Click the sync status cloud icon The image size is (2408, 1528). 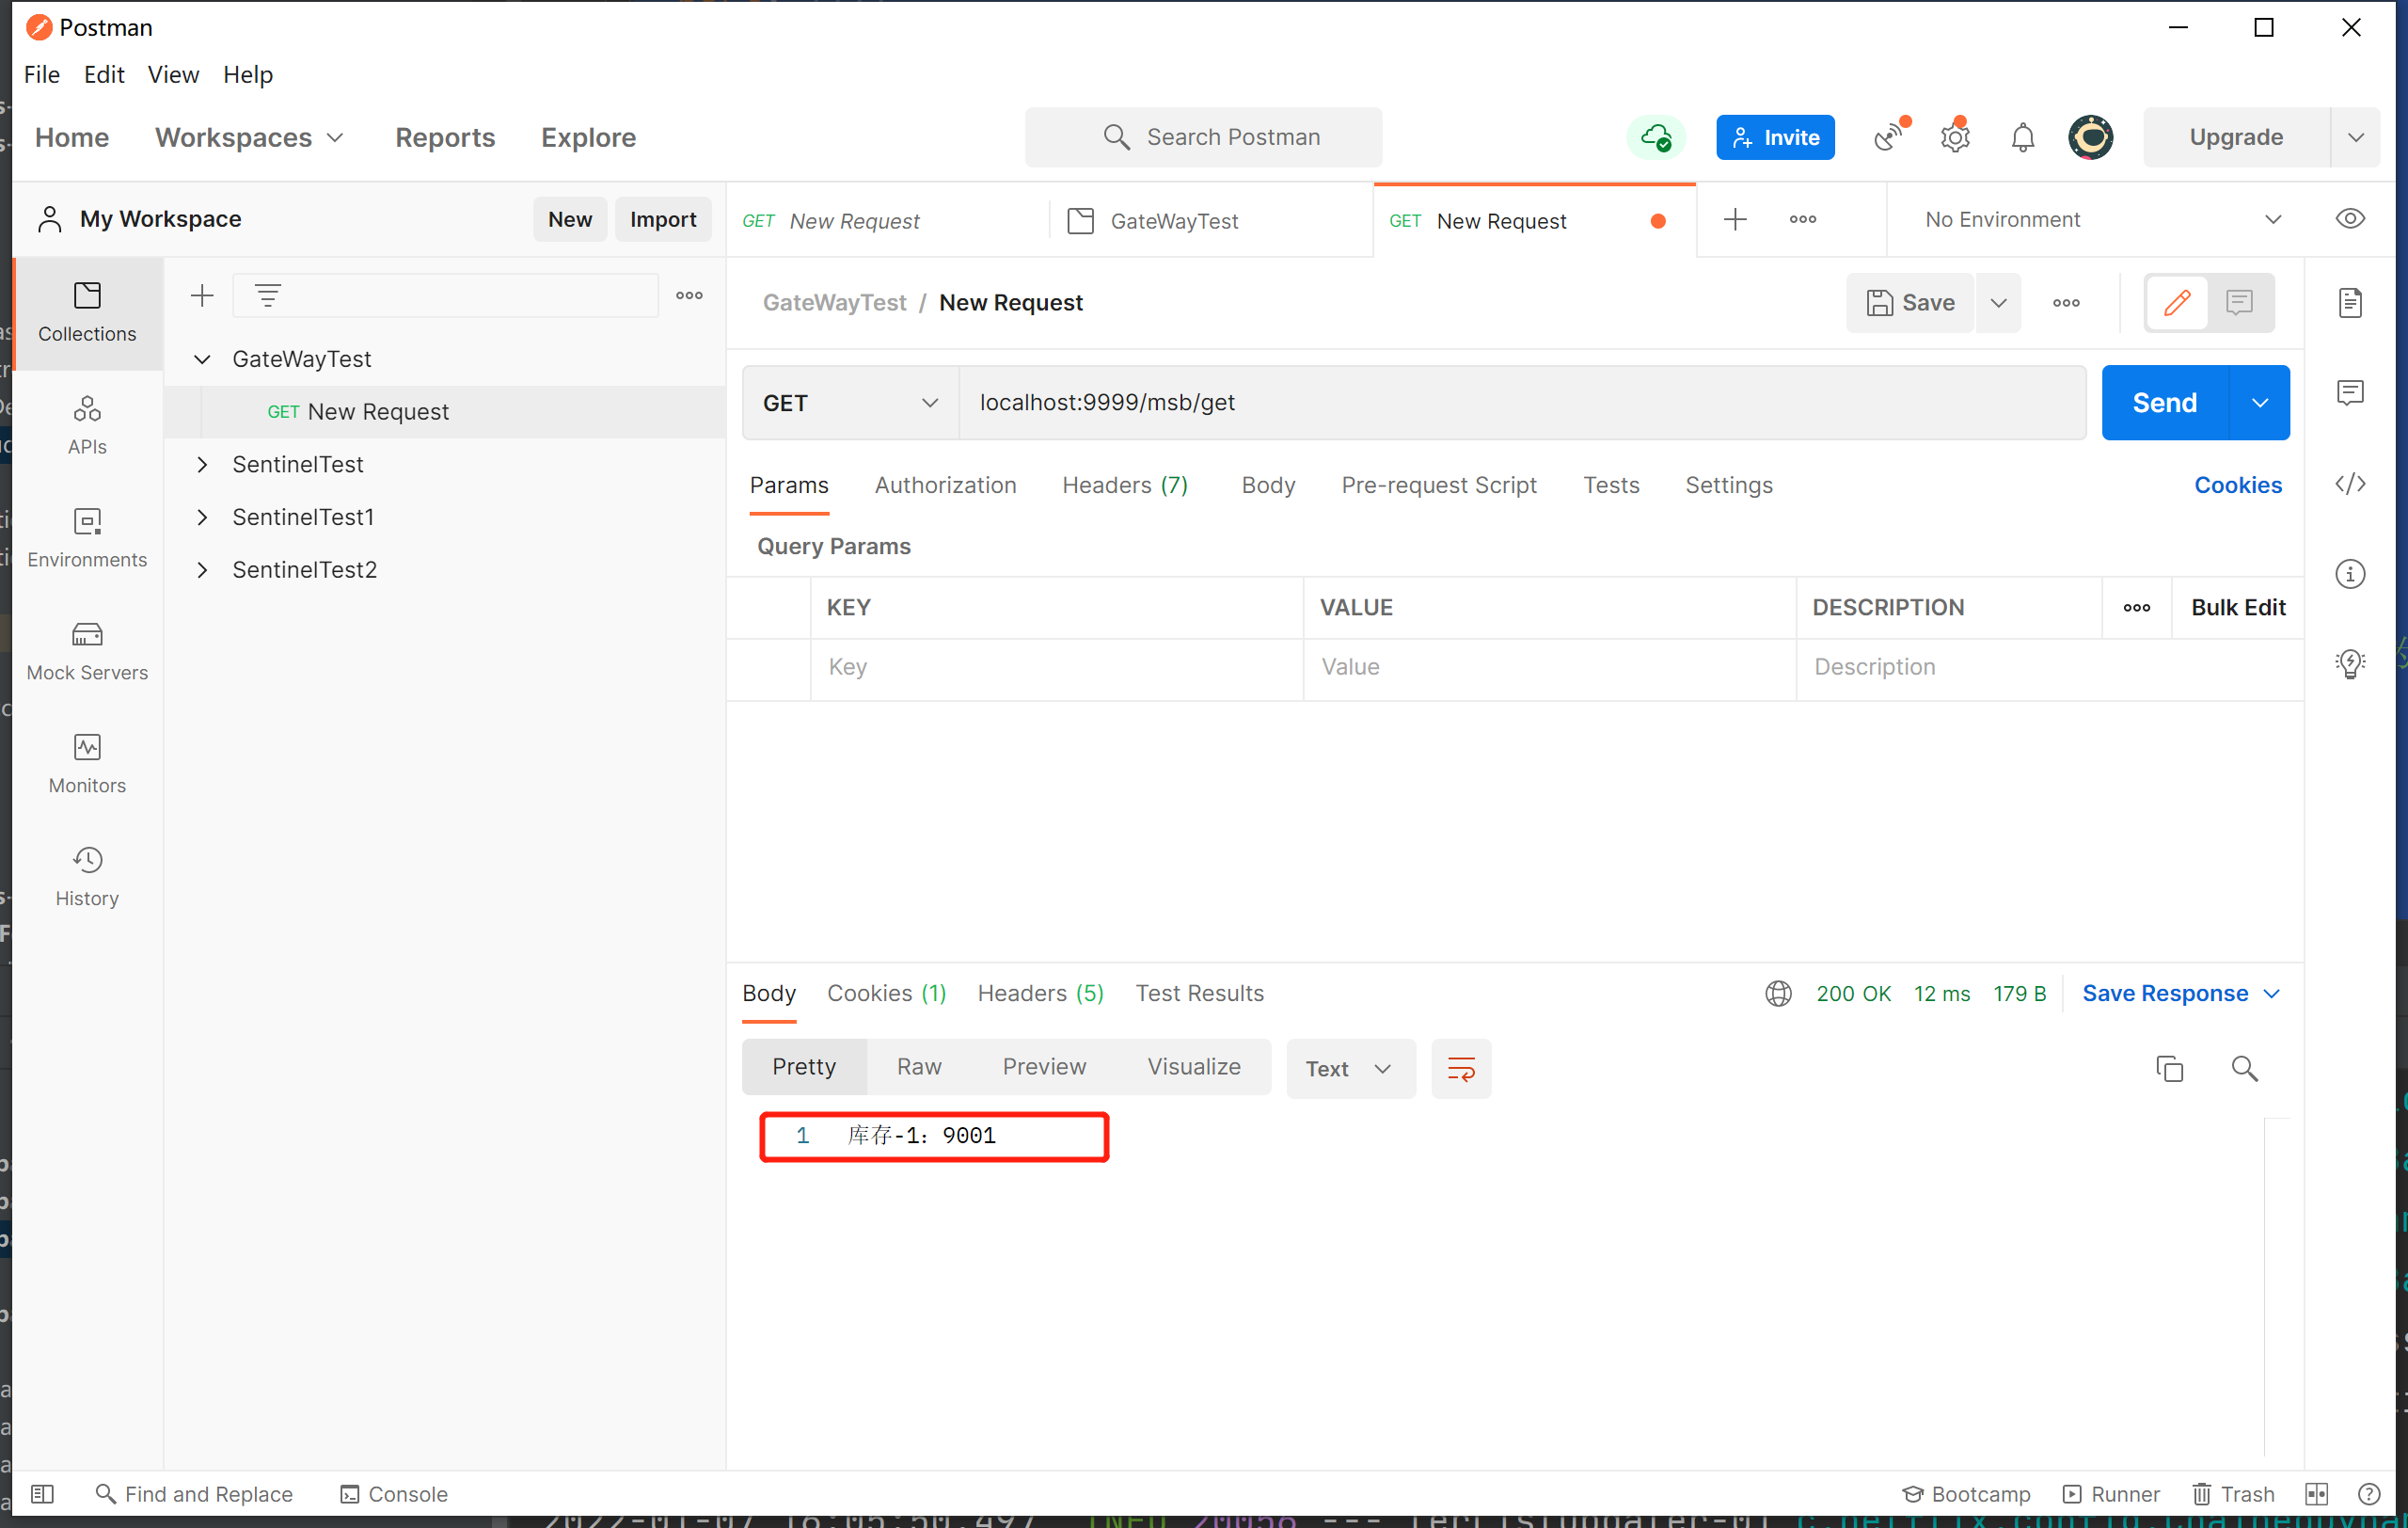1656,137
